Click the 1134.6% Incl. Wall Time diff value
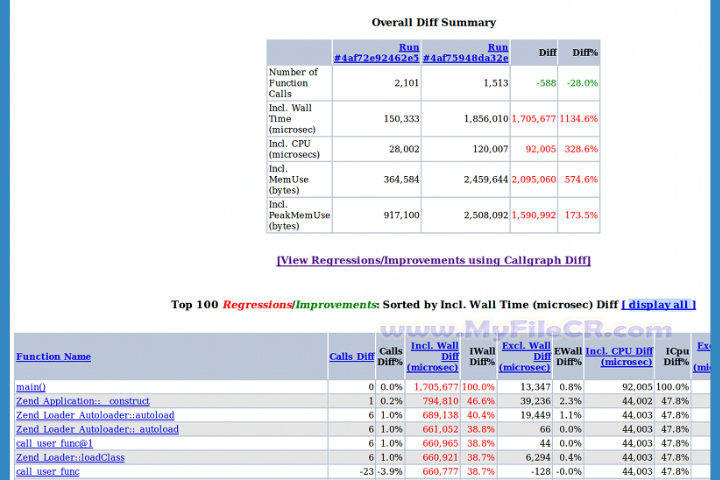Viewport: 720px width, 480px height. click(x=579, y=118)
